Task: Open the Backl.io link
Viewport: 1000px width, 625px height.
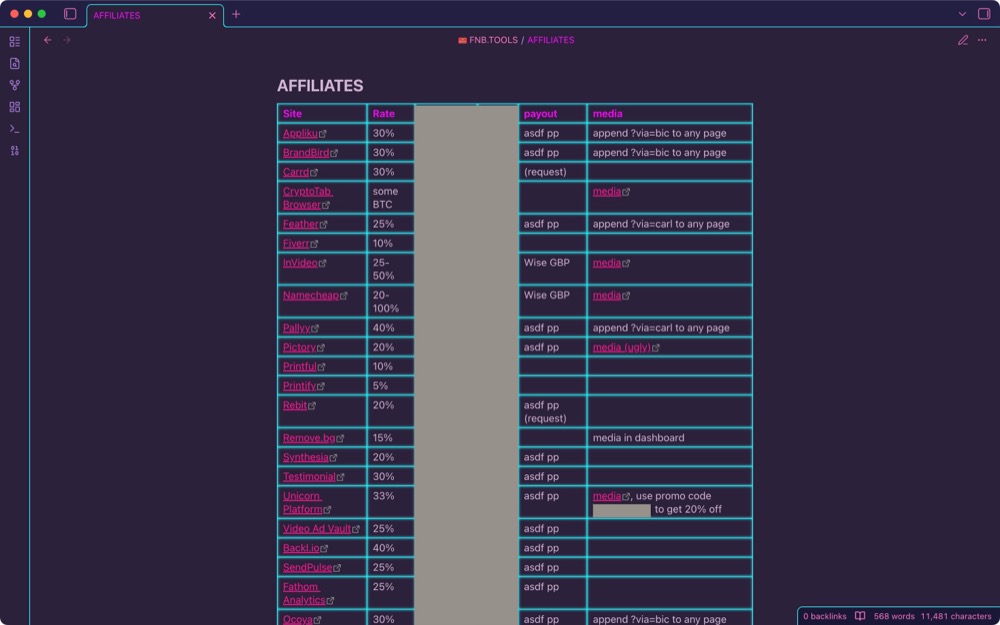Action: pyautogui.click(x=302, y=548)
